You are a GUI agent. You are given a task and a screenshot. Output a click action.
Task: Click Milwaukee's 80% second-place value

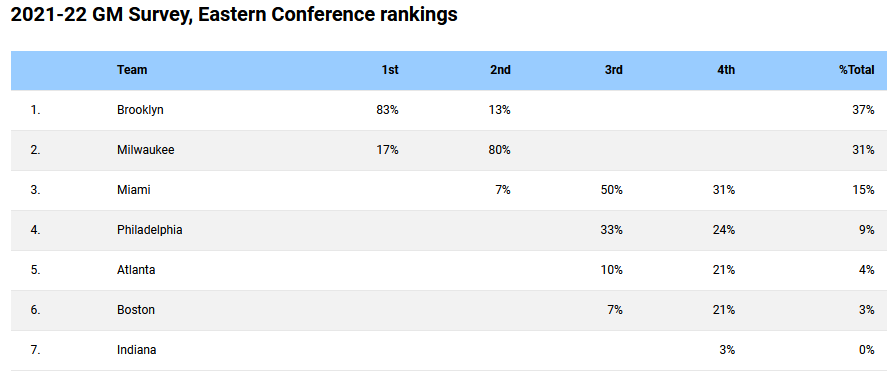click(499, 150)
